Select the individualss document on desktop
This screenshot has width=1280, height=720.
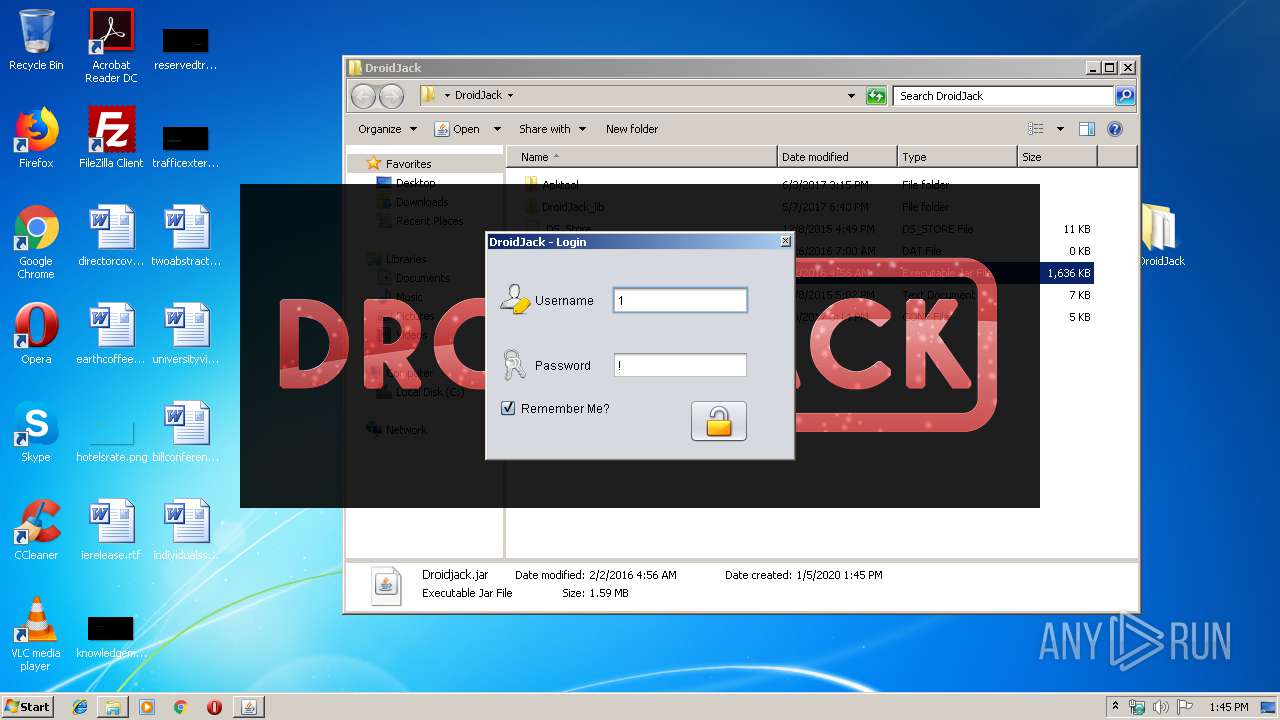186,530
